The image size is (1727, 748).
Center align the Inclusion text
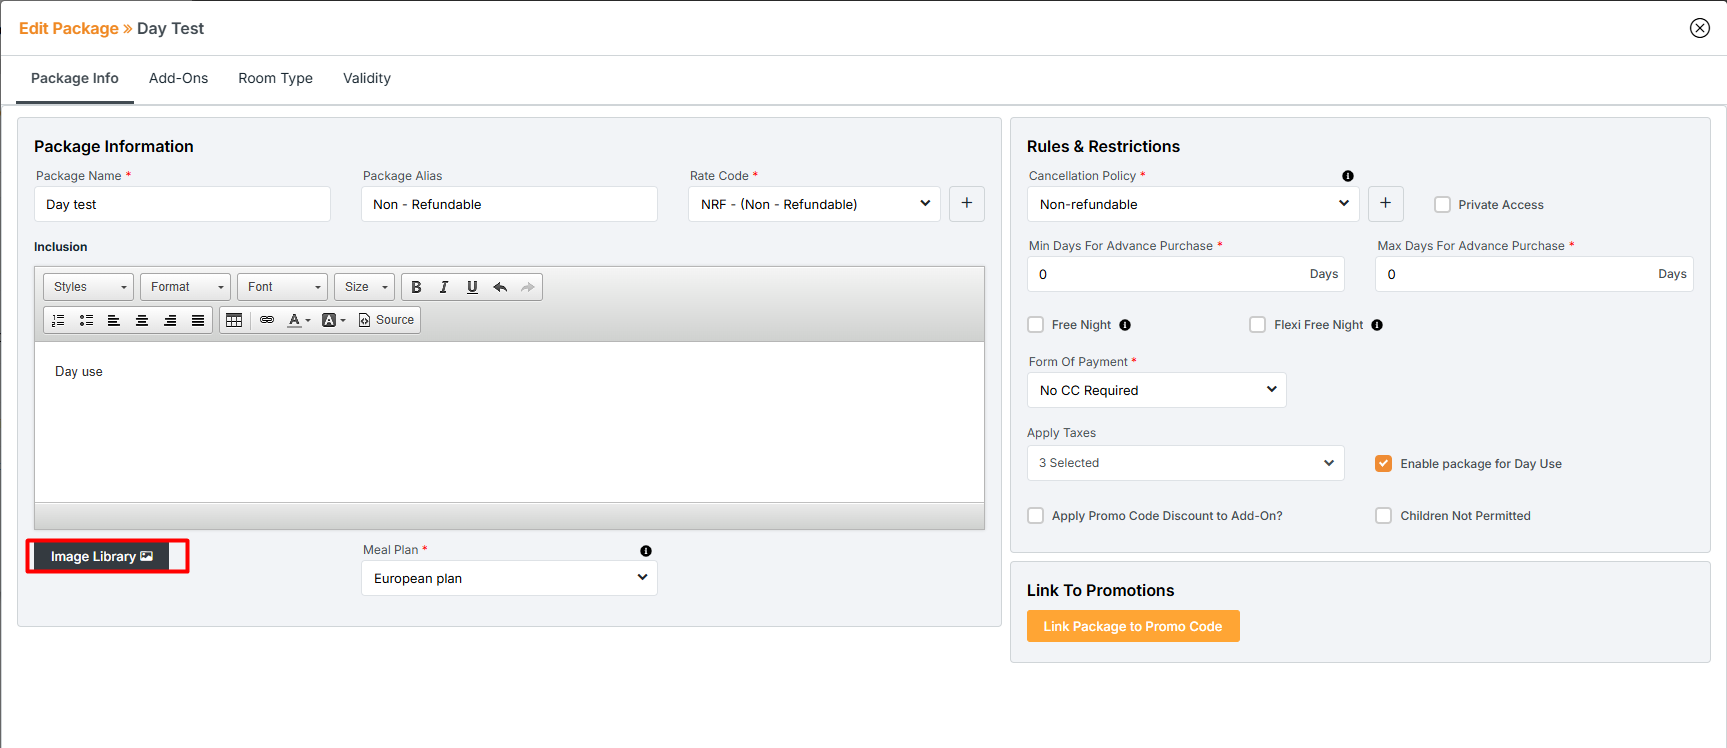coord(142,320)
